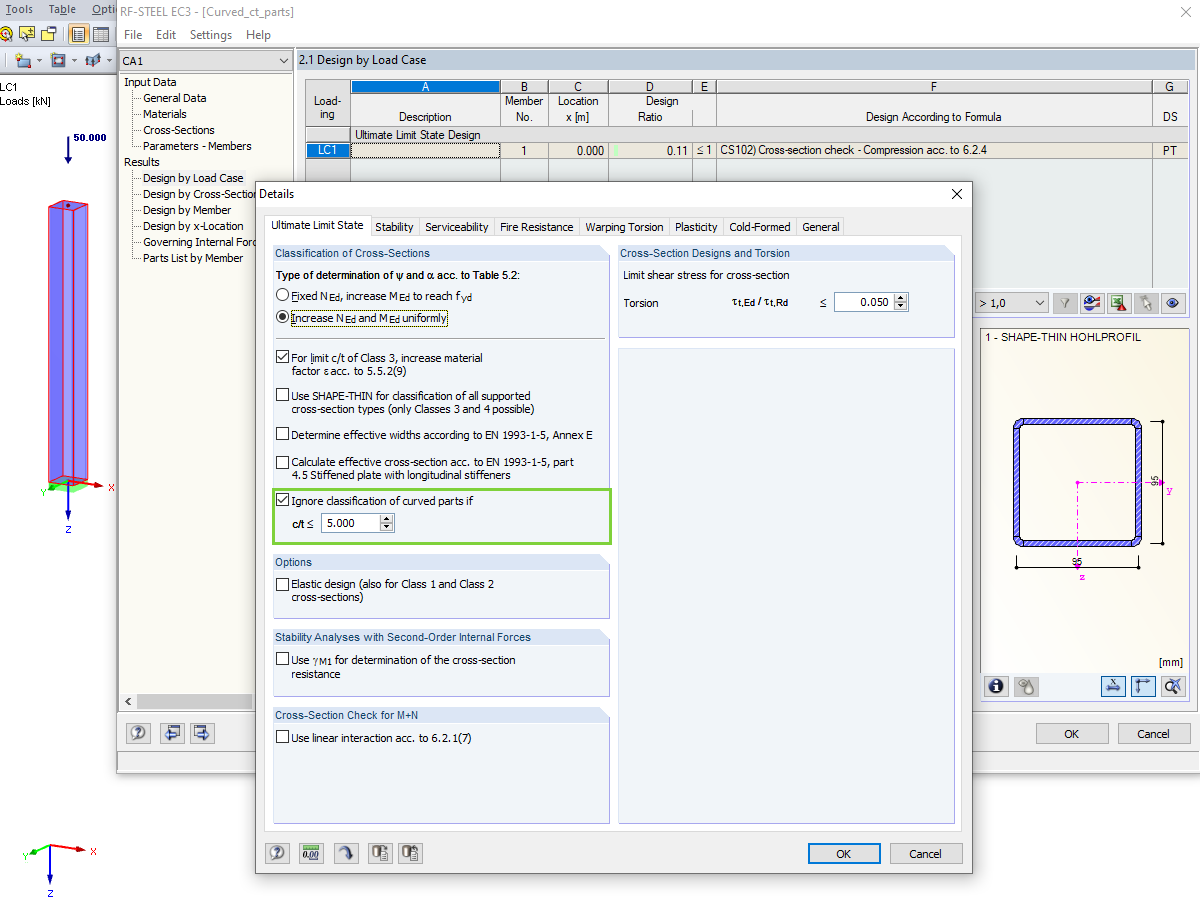Click the pick member pointer icon

click(x=1146, y=302)
